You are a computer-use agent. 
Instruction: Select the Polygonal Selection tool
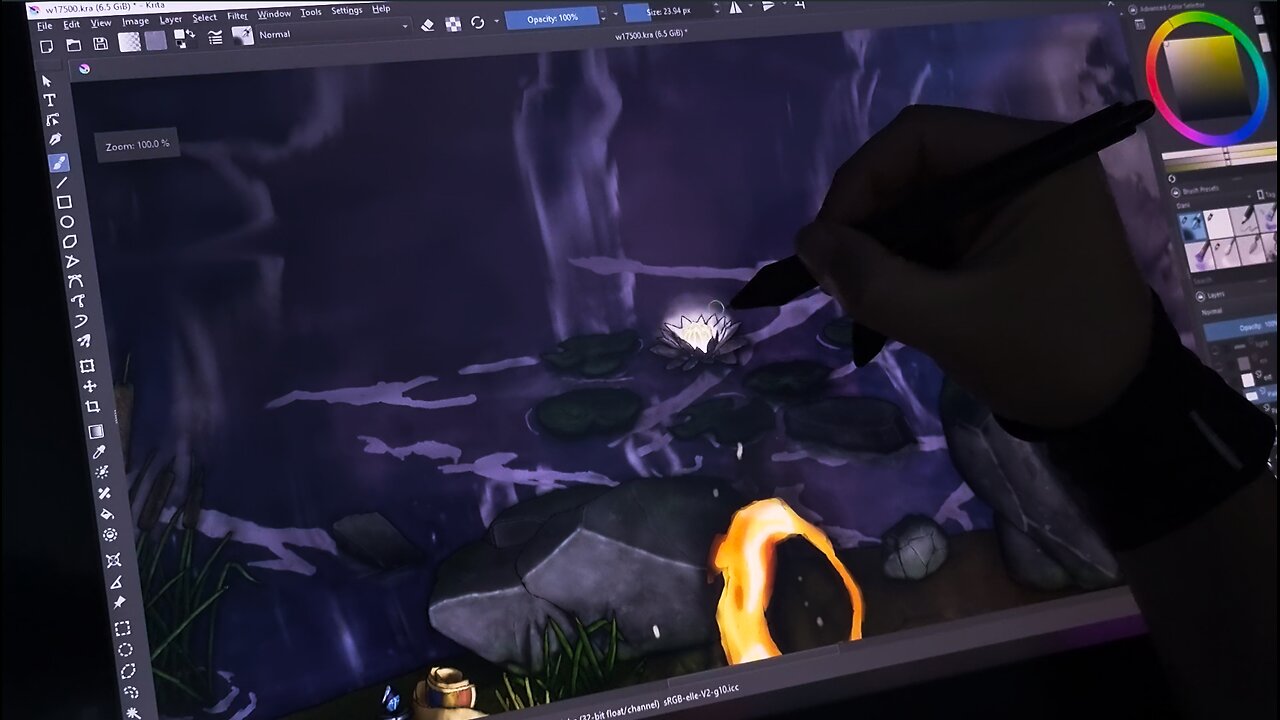128,670
